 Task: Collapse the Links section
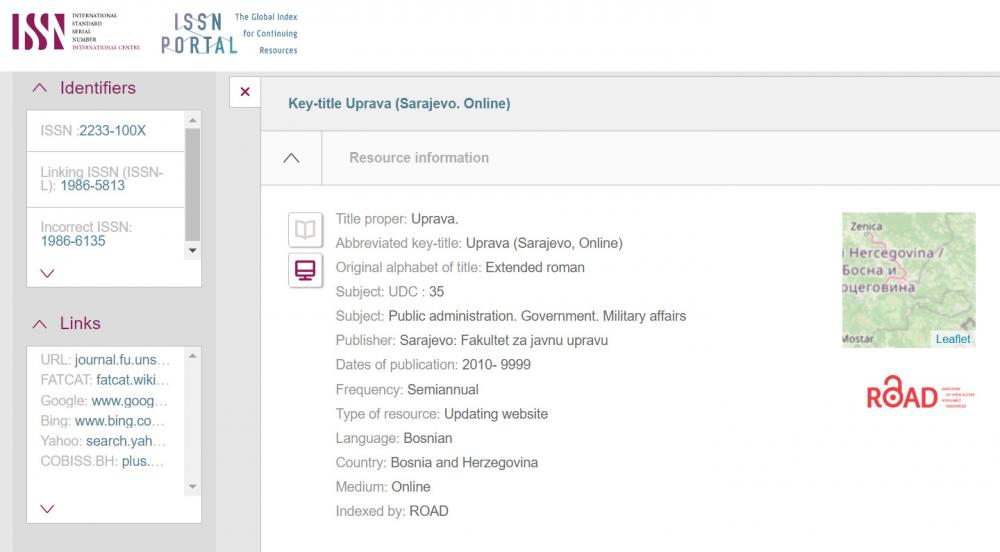(40, 324)
